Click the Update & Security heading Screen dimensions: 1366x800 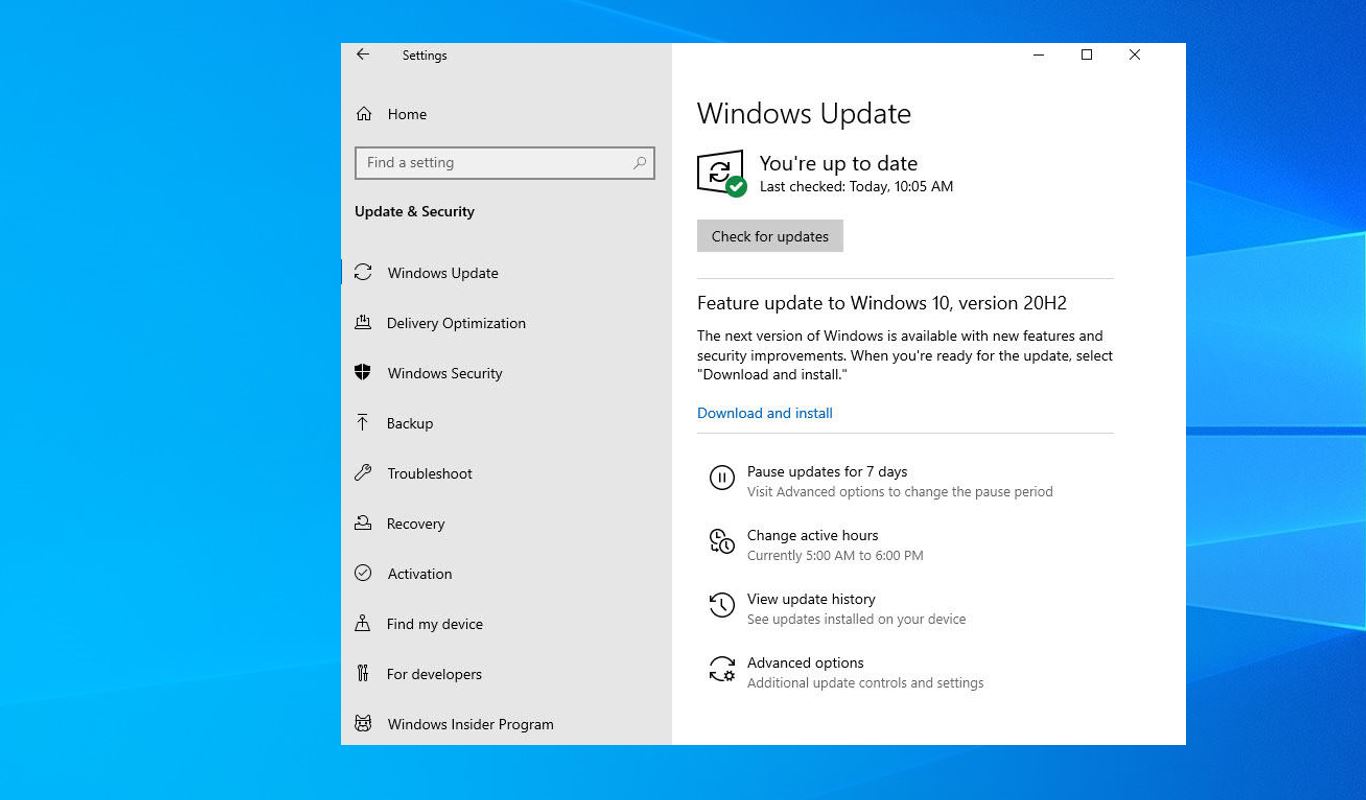[x=414, y=211]
